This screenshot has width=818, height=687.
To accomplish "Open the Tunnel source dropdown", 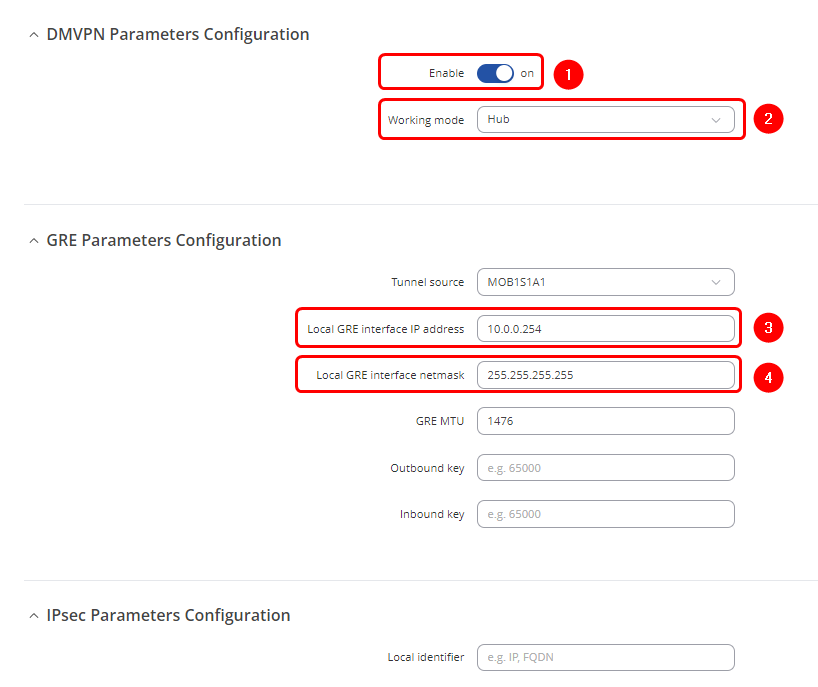I will [x=605, y=282].
